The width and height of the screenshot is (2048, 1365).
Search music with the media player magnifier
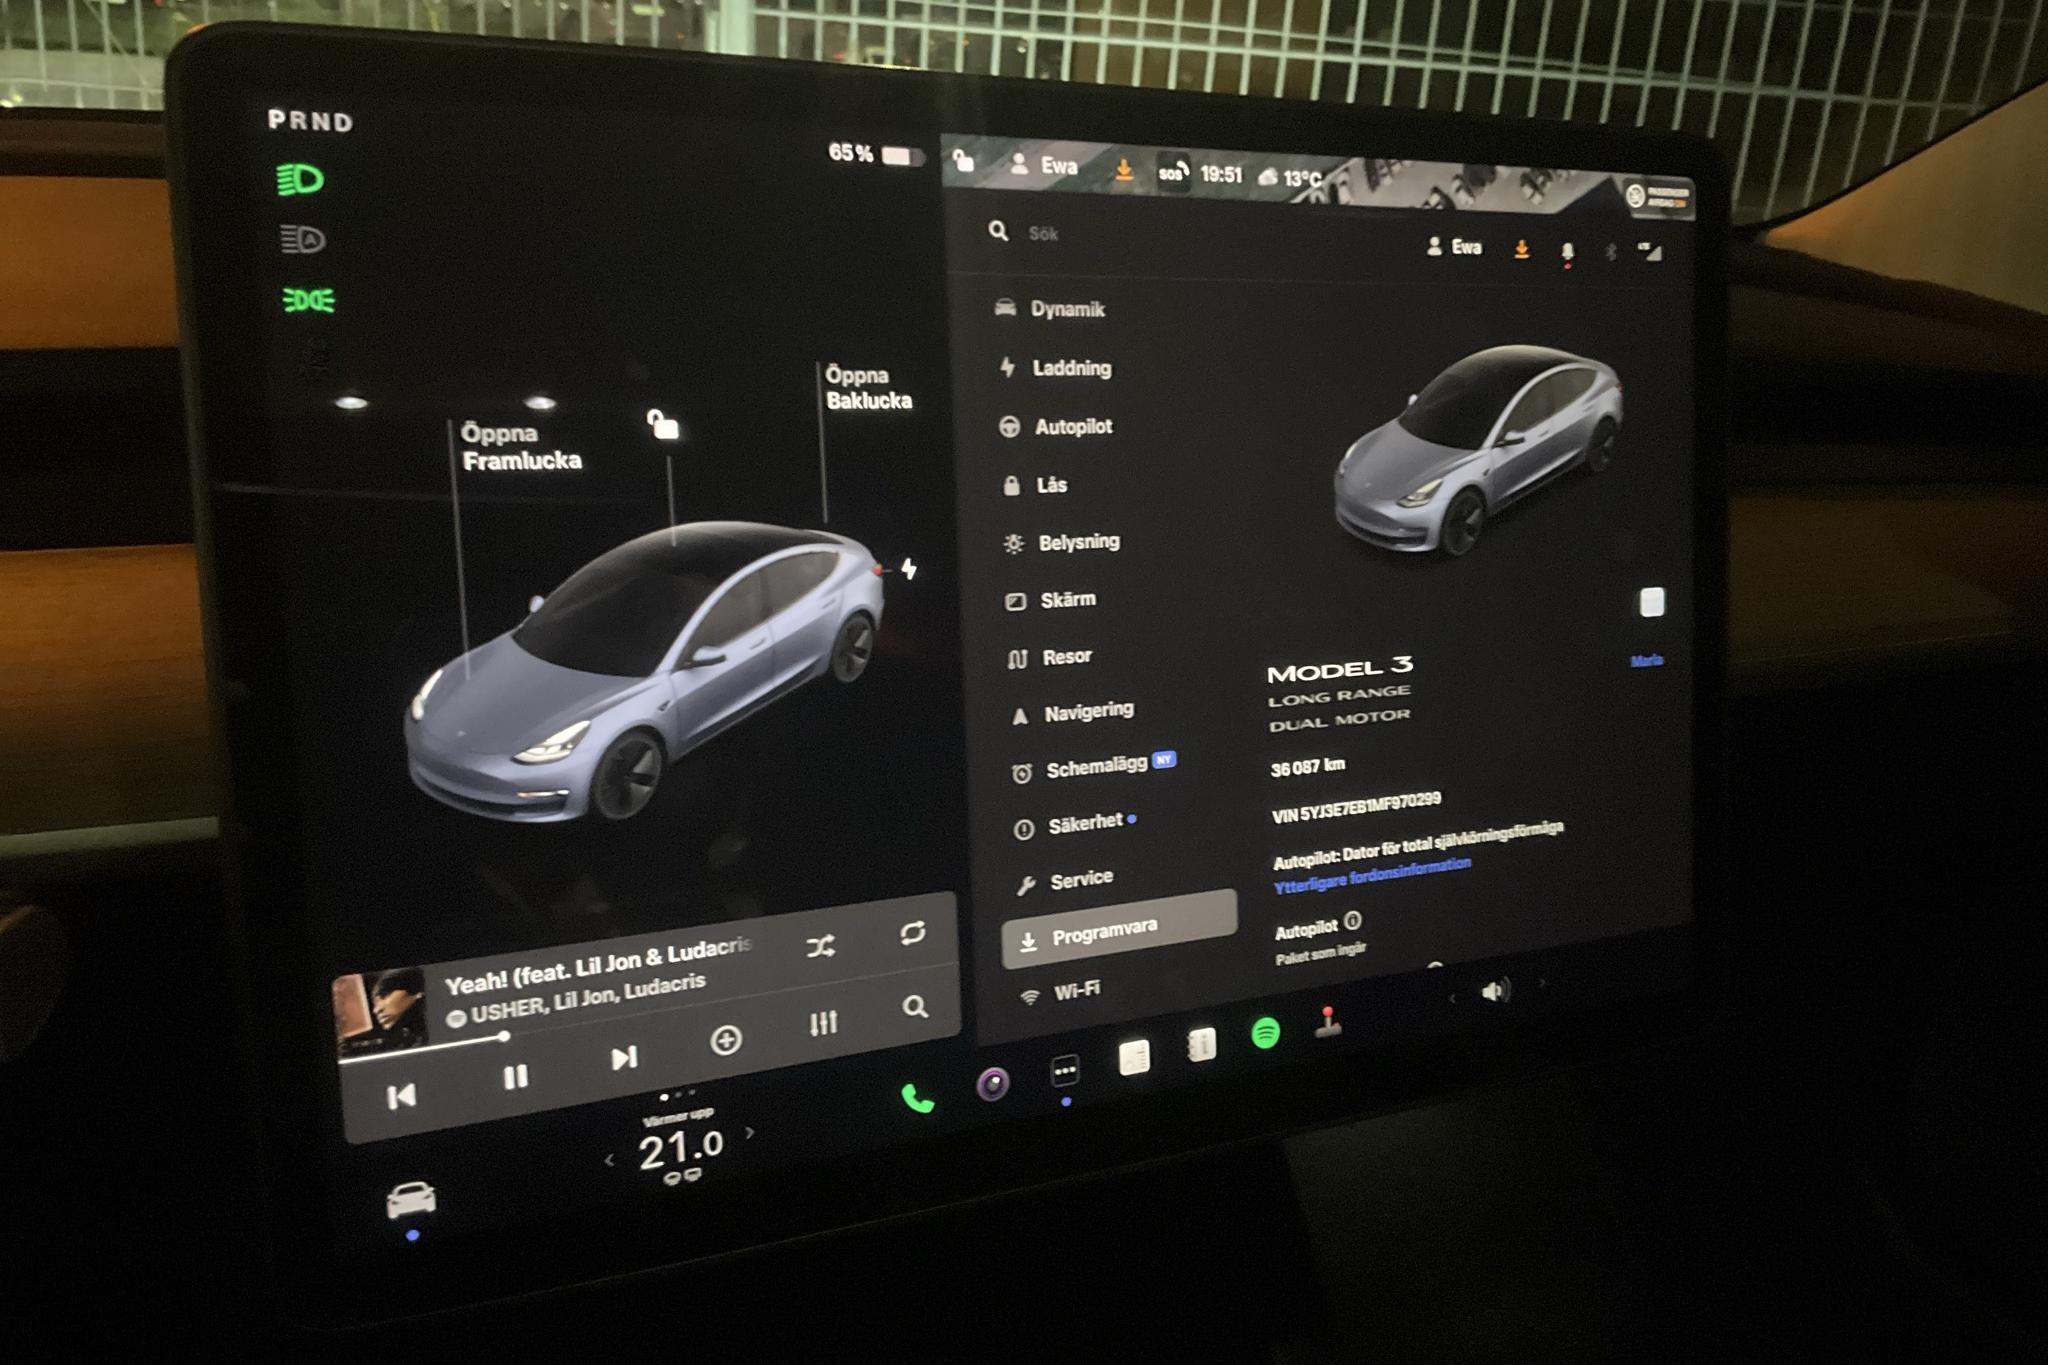[x=914, y=1006]
